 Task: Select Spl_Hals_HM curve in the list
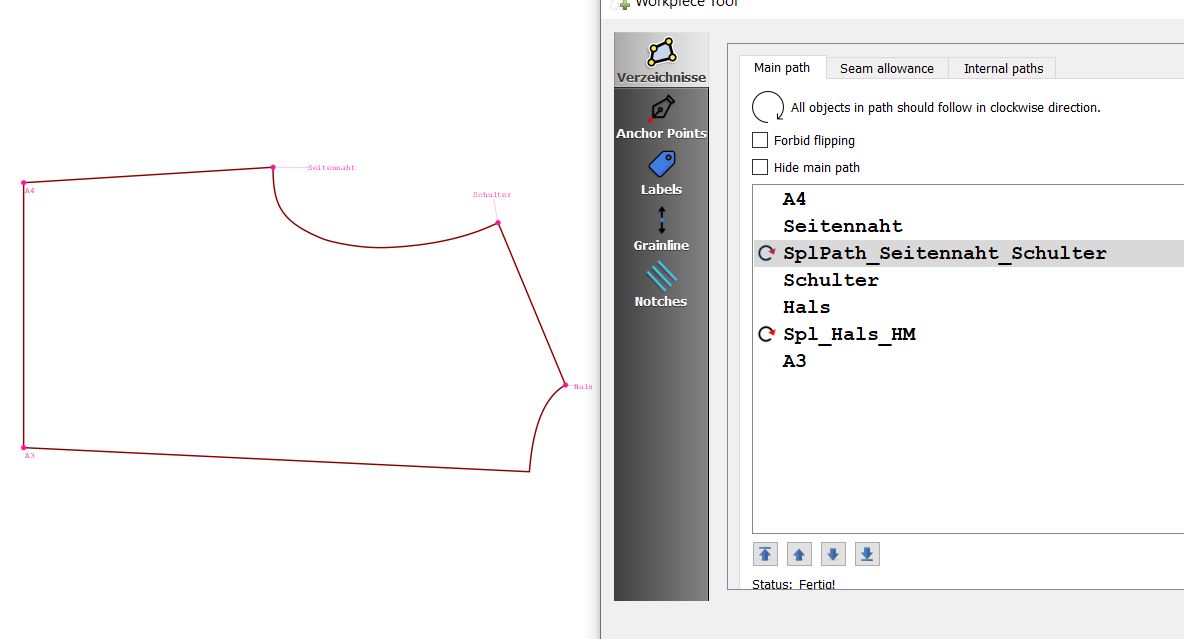[849, 335]
